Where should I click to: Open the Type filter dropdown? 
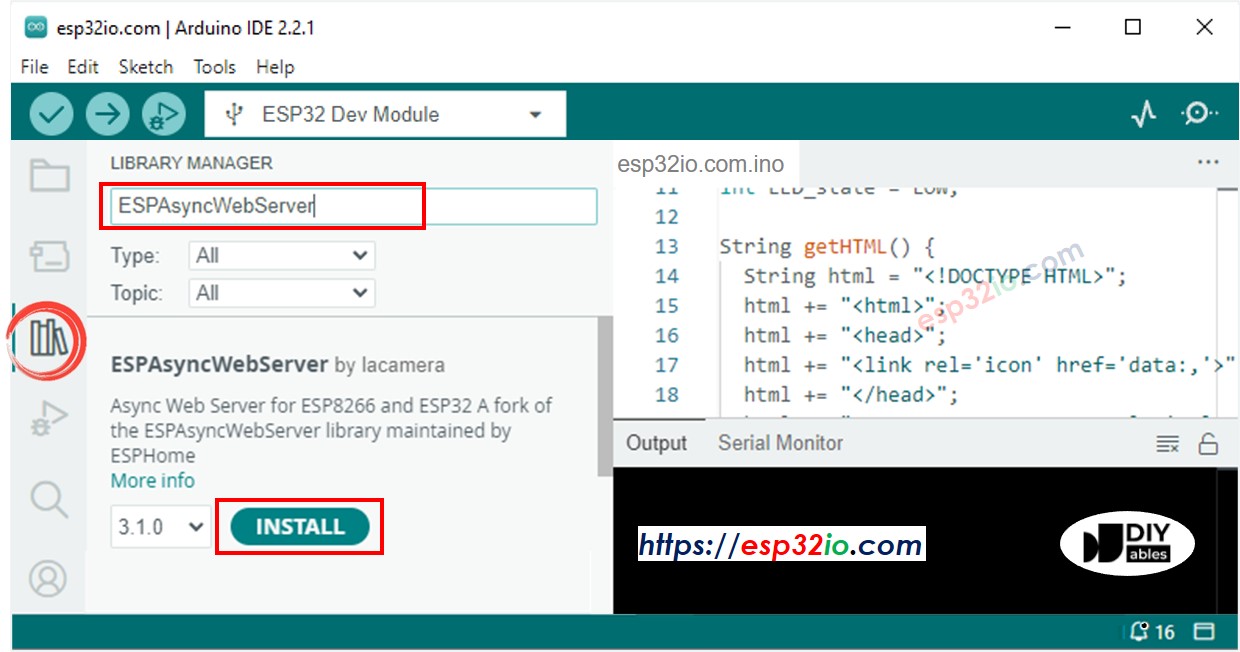tap(281, 256)
